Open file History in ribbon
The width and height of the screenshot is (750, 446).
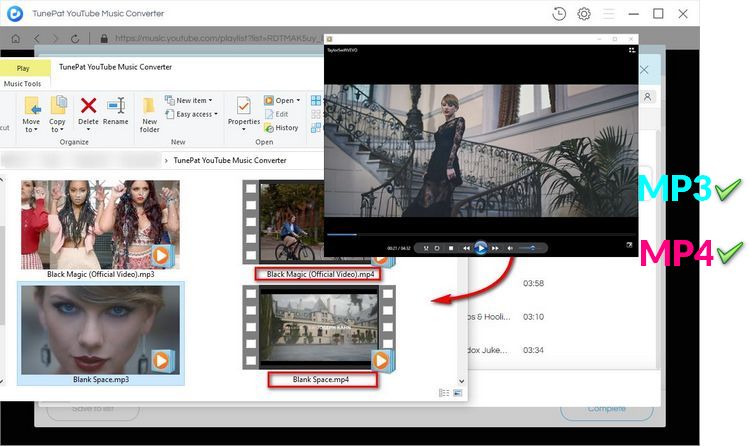coord(281,128)
